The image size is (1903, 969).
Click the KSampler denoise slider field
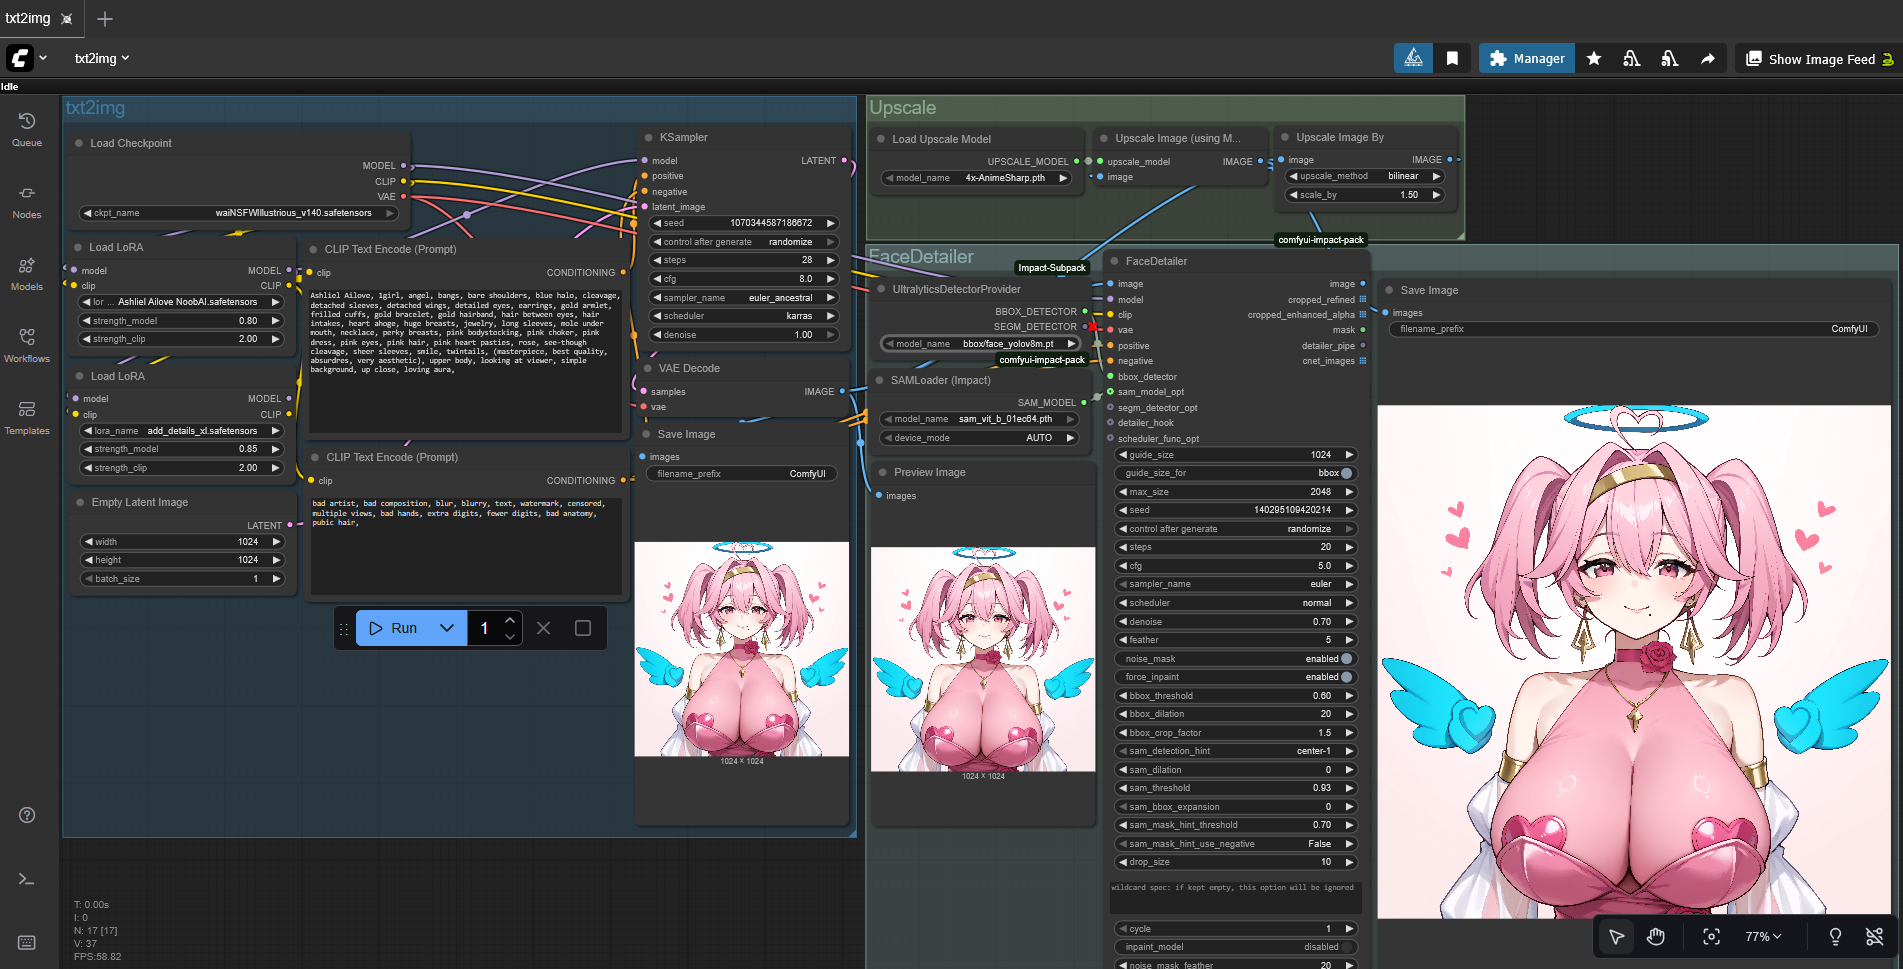(x=744, y=335)
